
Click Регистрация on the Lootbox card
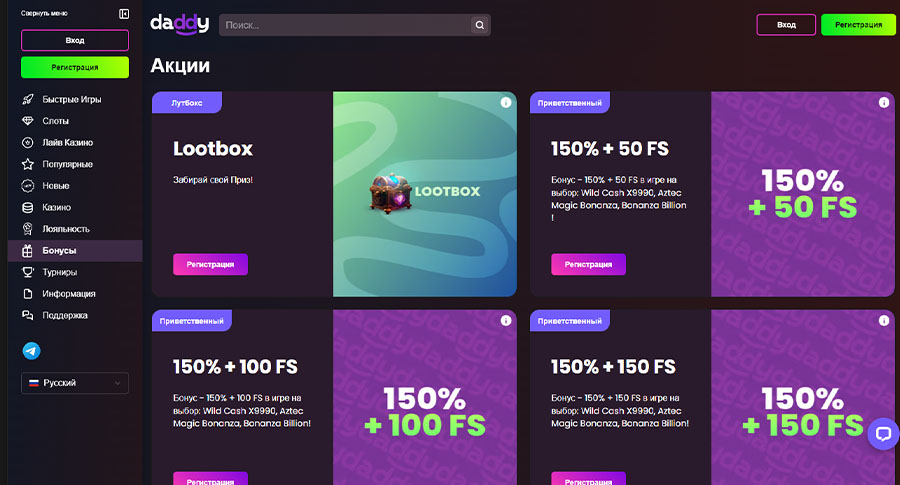click(x=210, y=264)
